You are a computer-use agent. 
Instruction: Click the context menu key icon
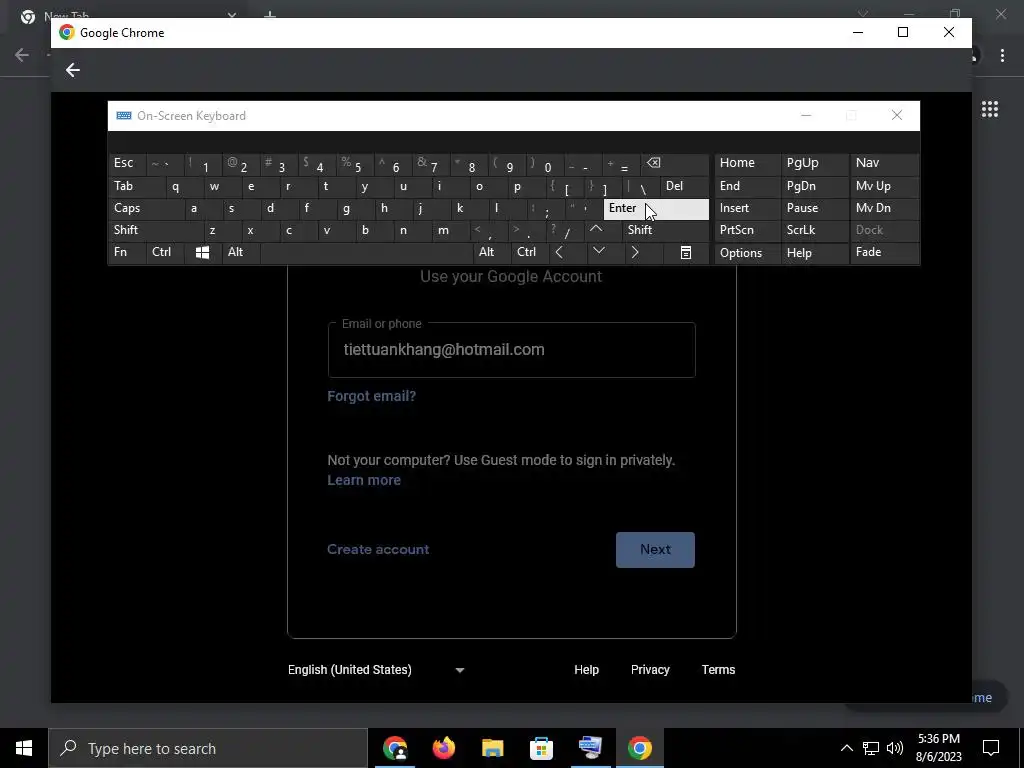(686, 253)
